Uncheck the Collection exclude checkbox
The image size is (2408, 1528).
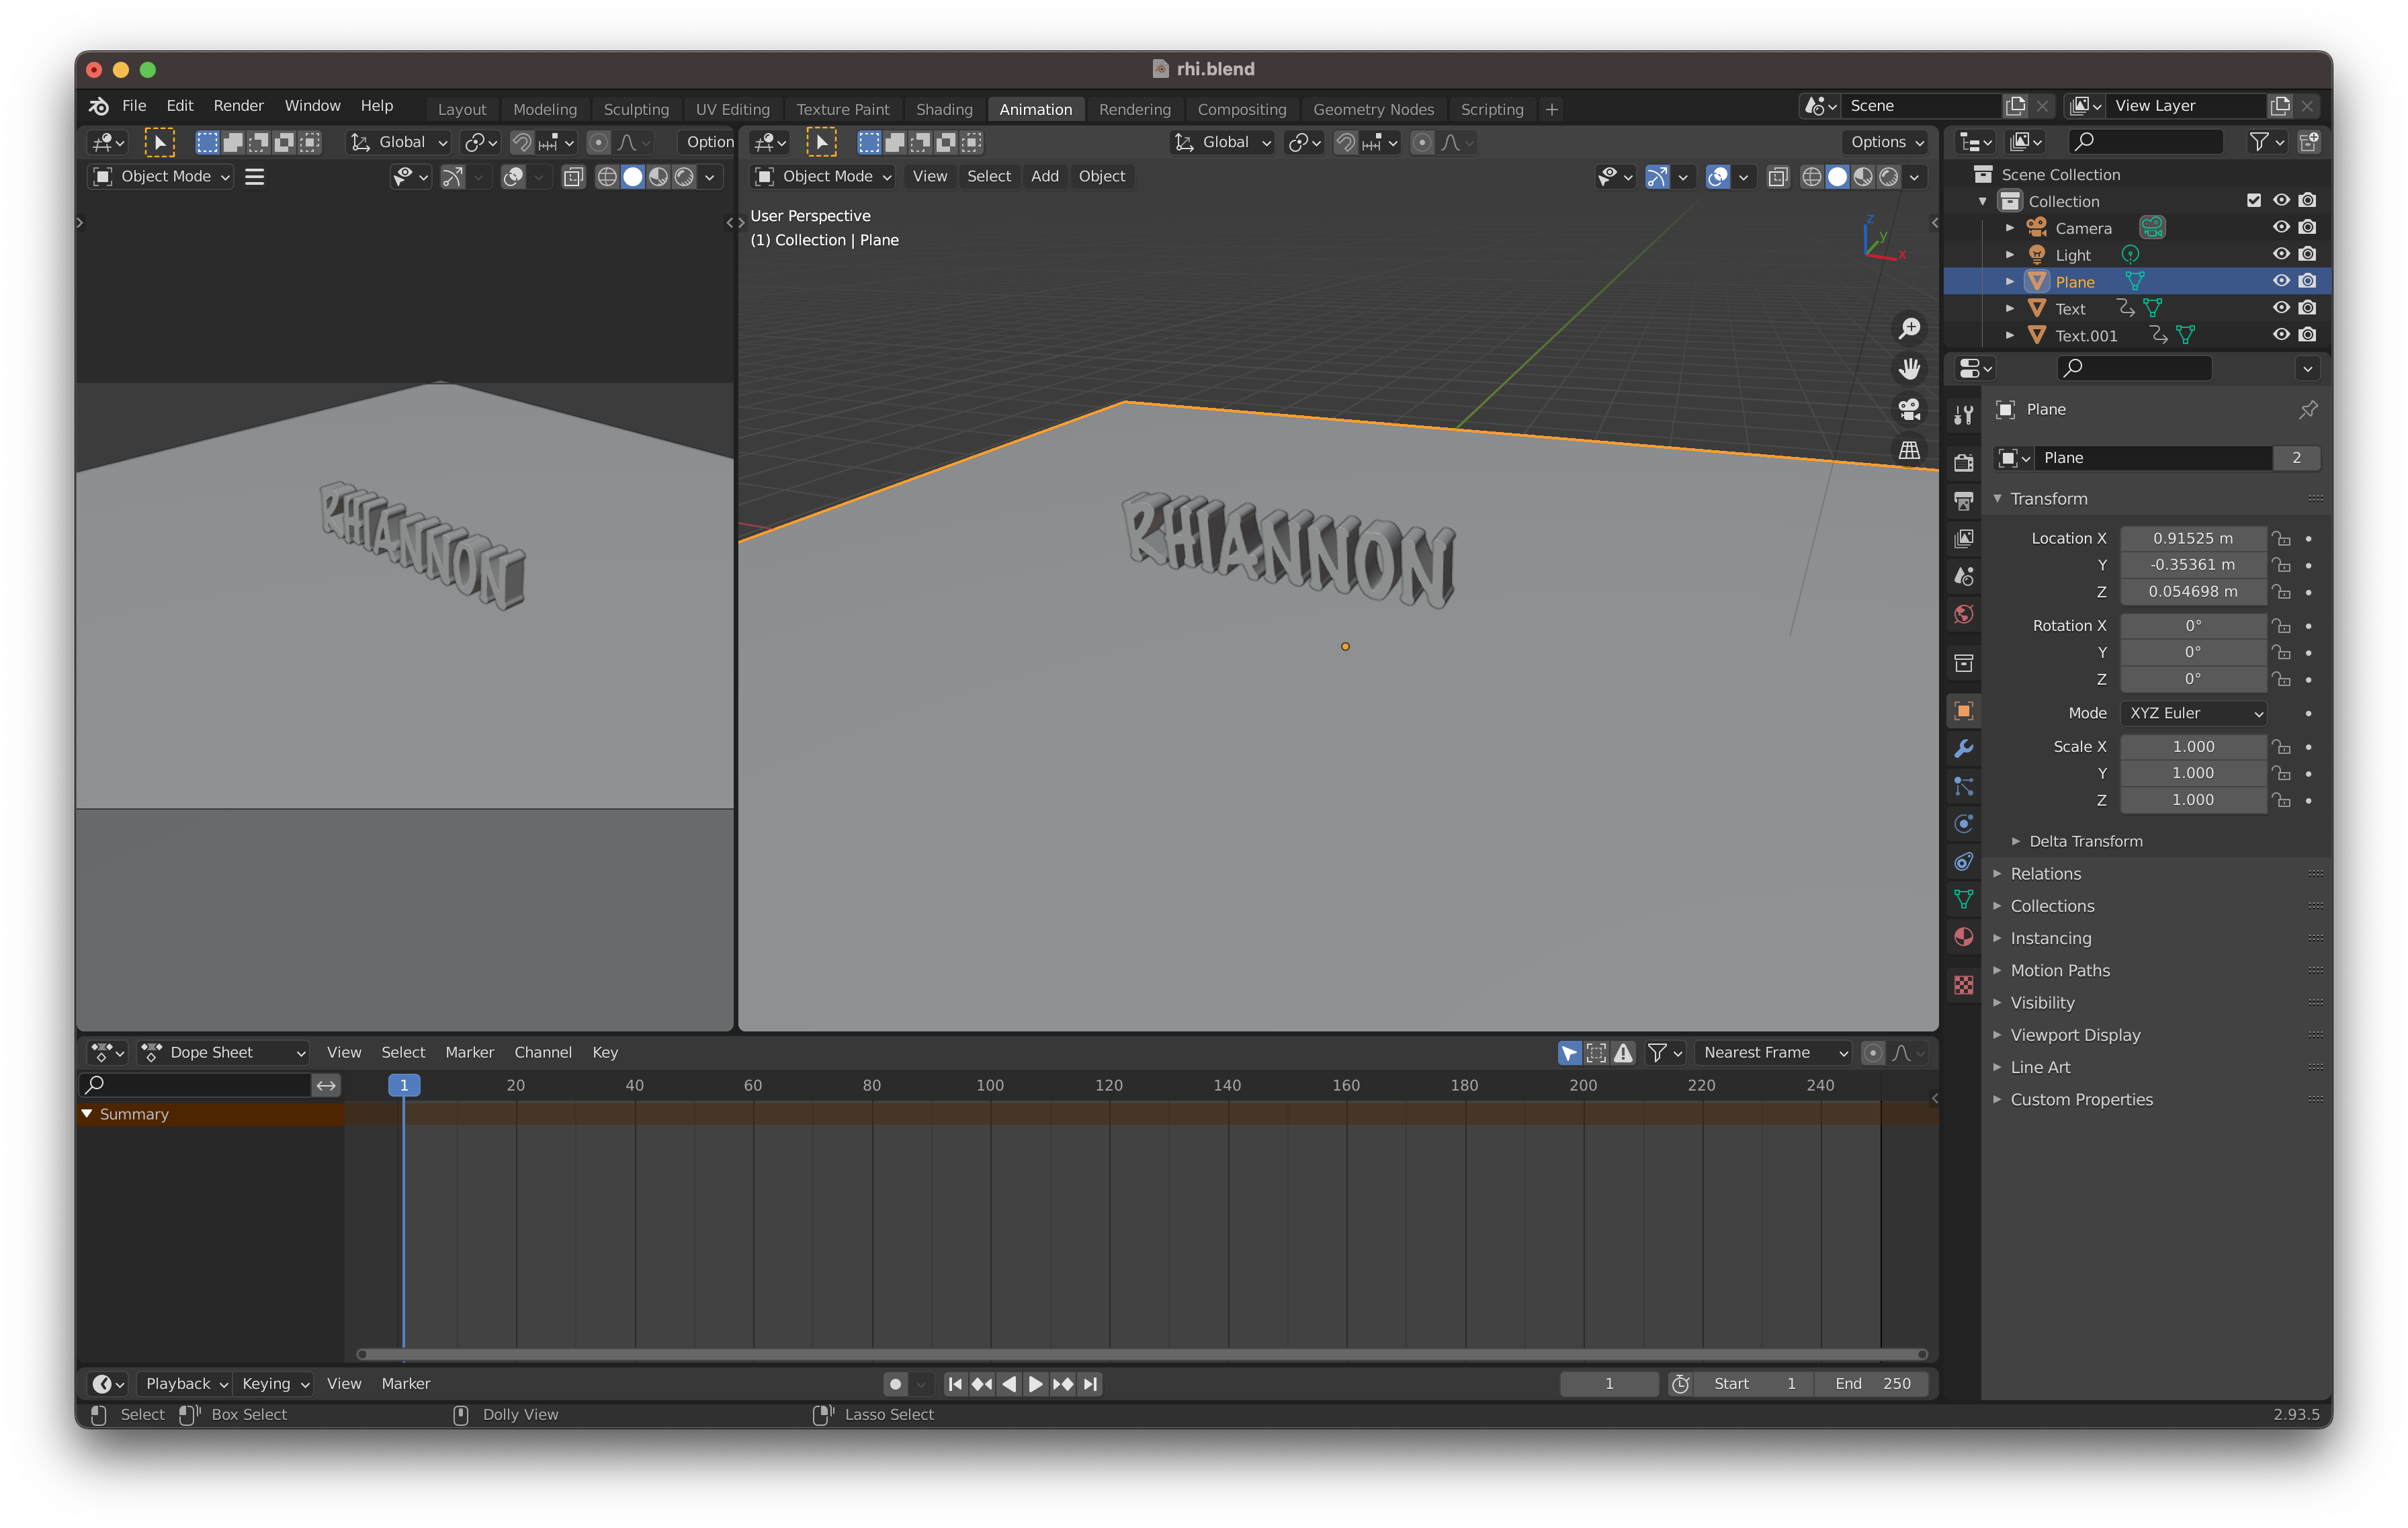coord(2253,201)
